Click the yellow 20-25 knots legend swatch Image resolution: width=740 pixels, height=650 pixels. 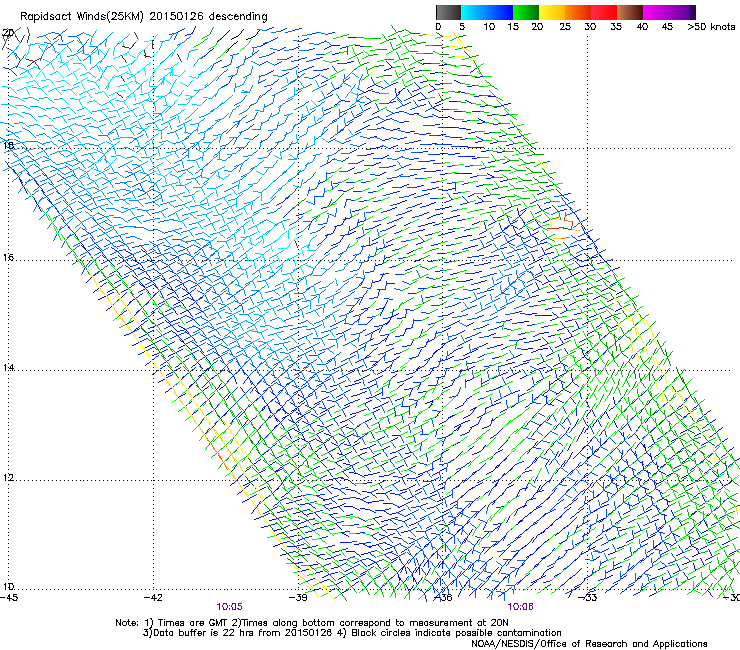(552, 12)
